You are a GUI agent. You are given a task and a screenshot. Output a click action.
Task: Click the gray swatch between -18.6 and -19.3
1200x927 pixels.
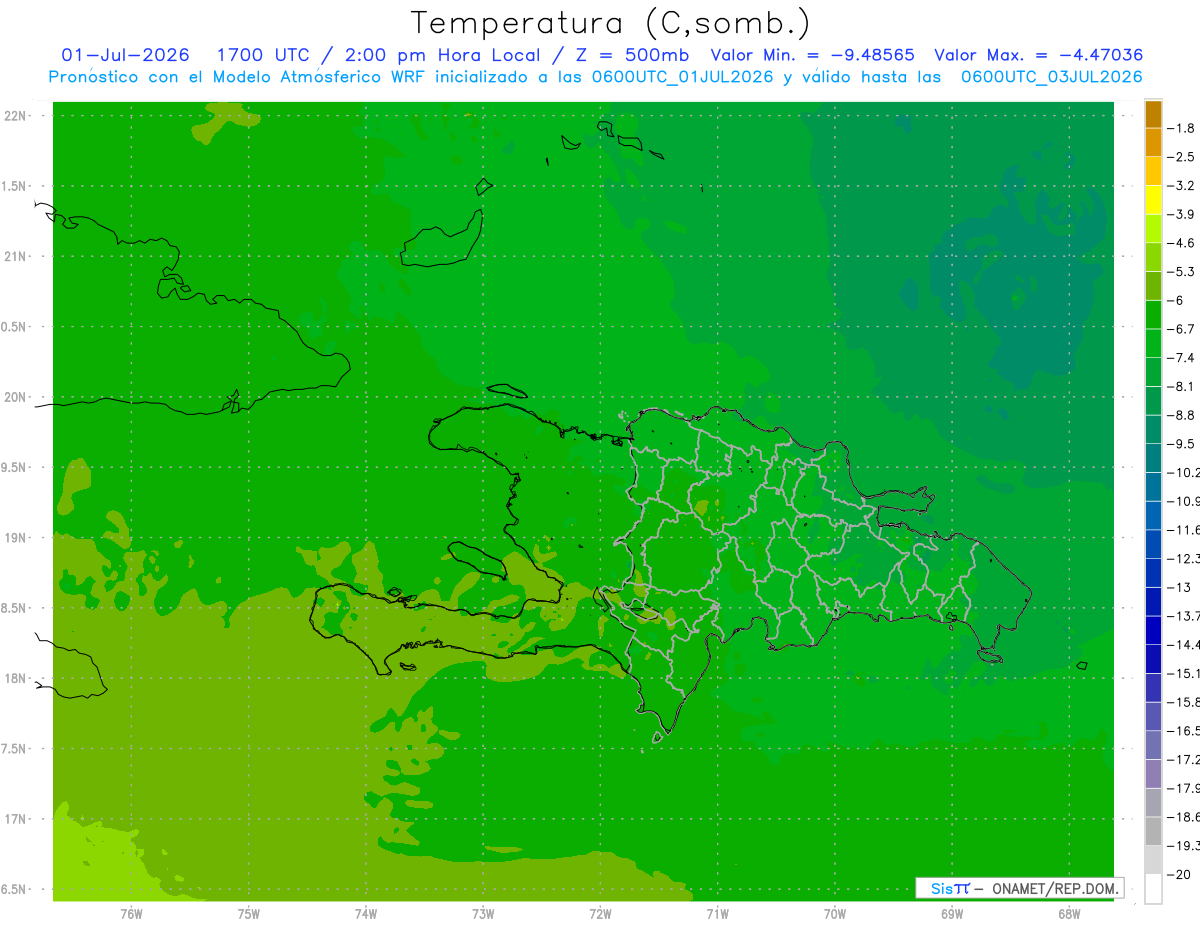click(x=1153, y=832)
